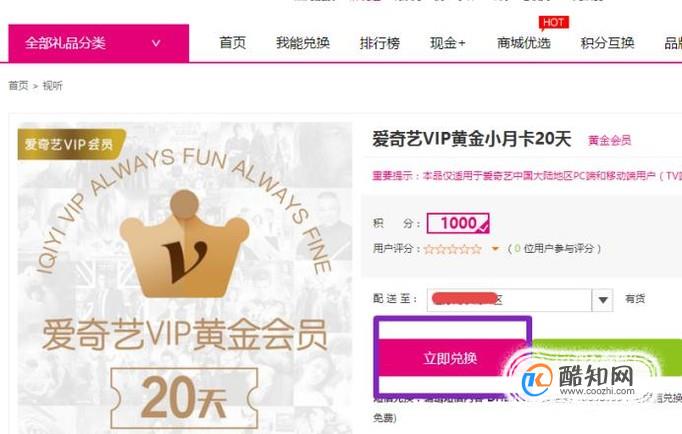Open the 配送至 region dropdown arrow

point(602,300)
